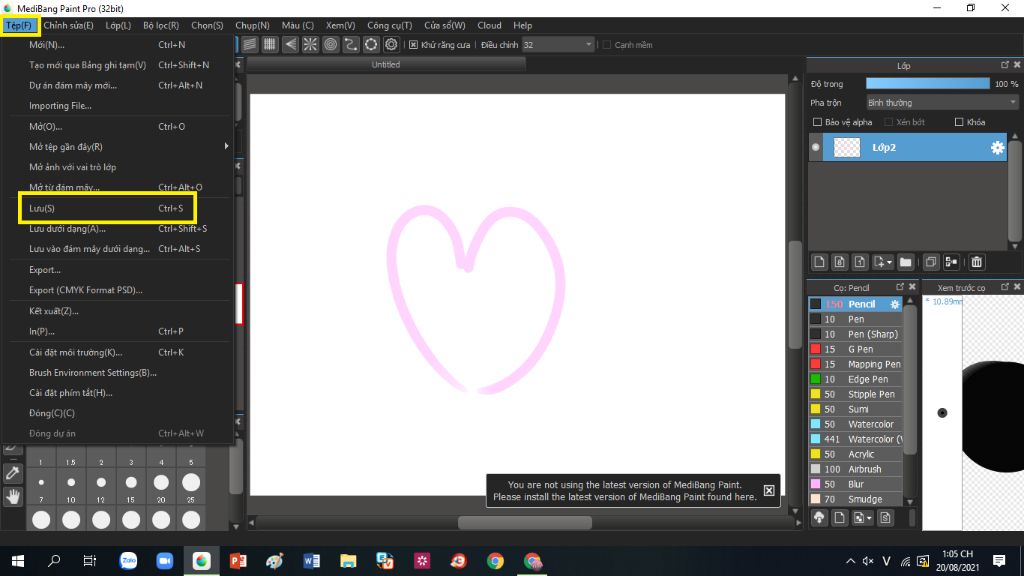
Task: Download cloud brush icon
Action: click(x=819, y=518)
